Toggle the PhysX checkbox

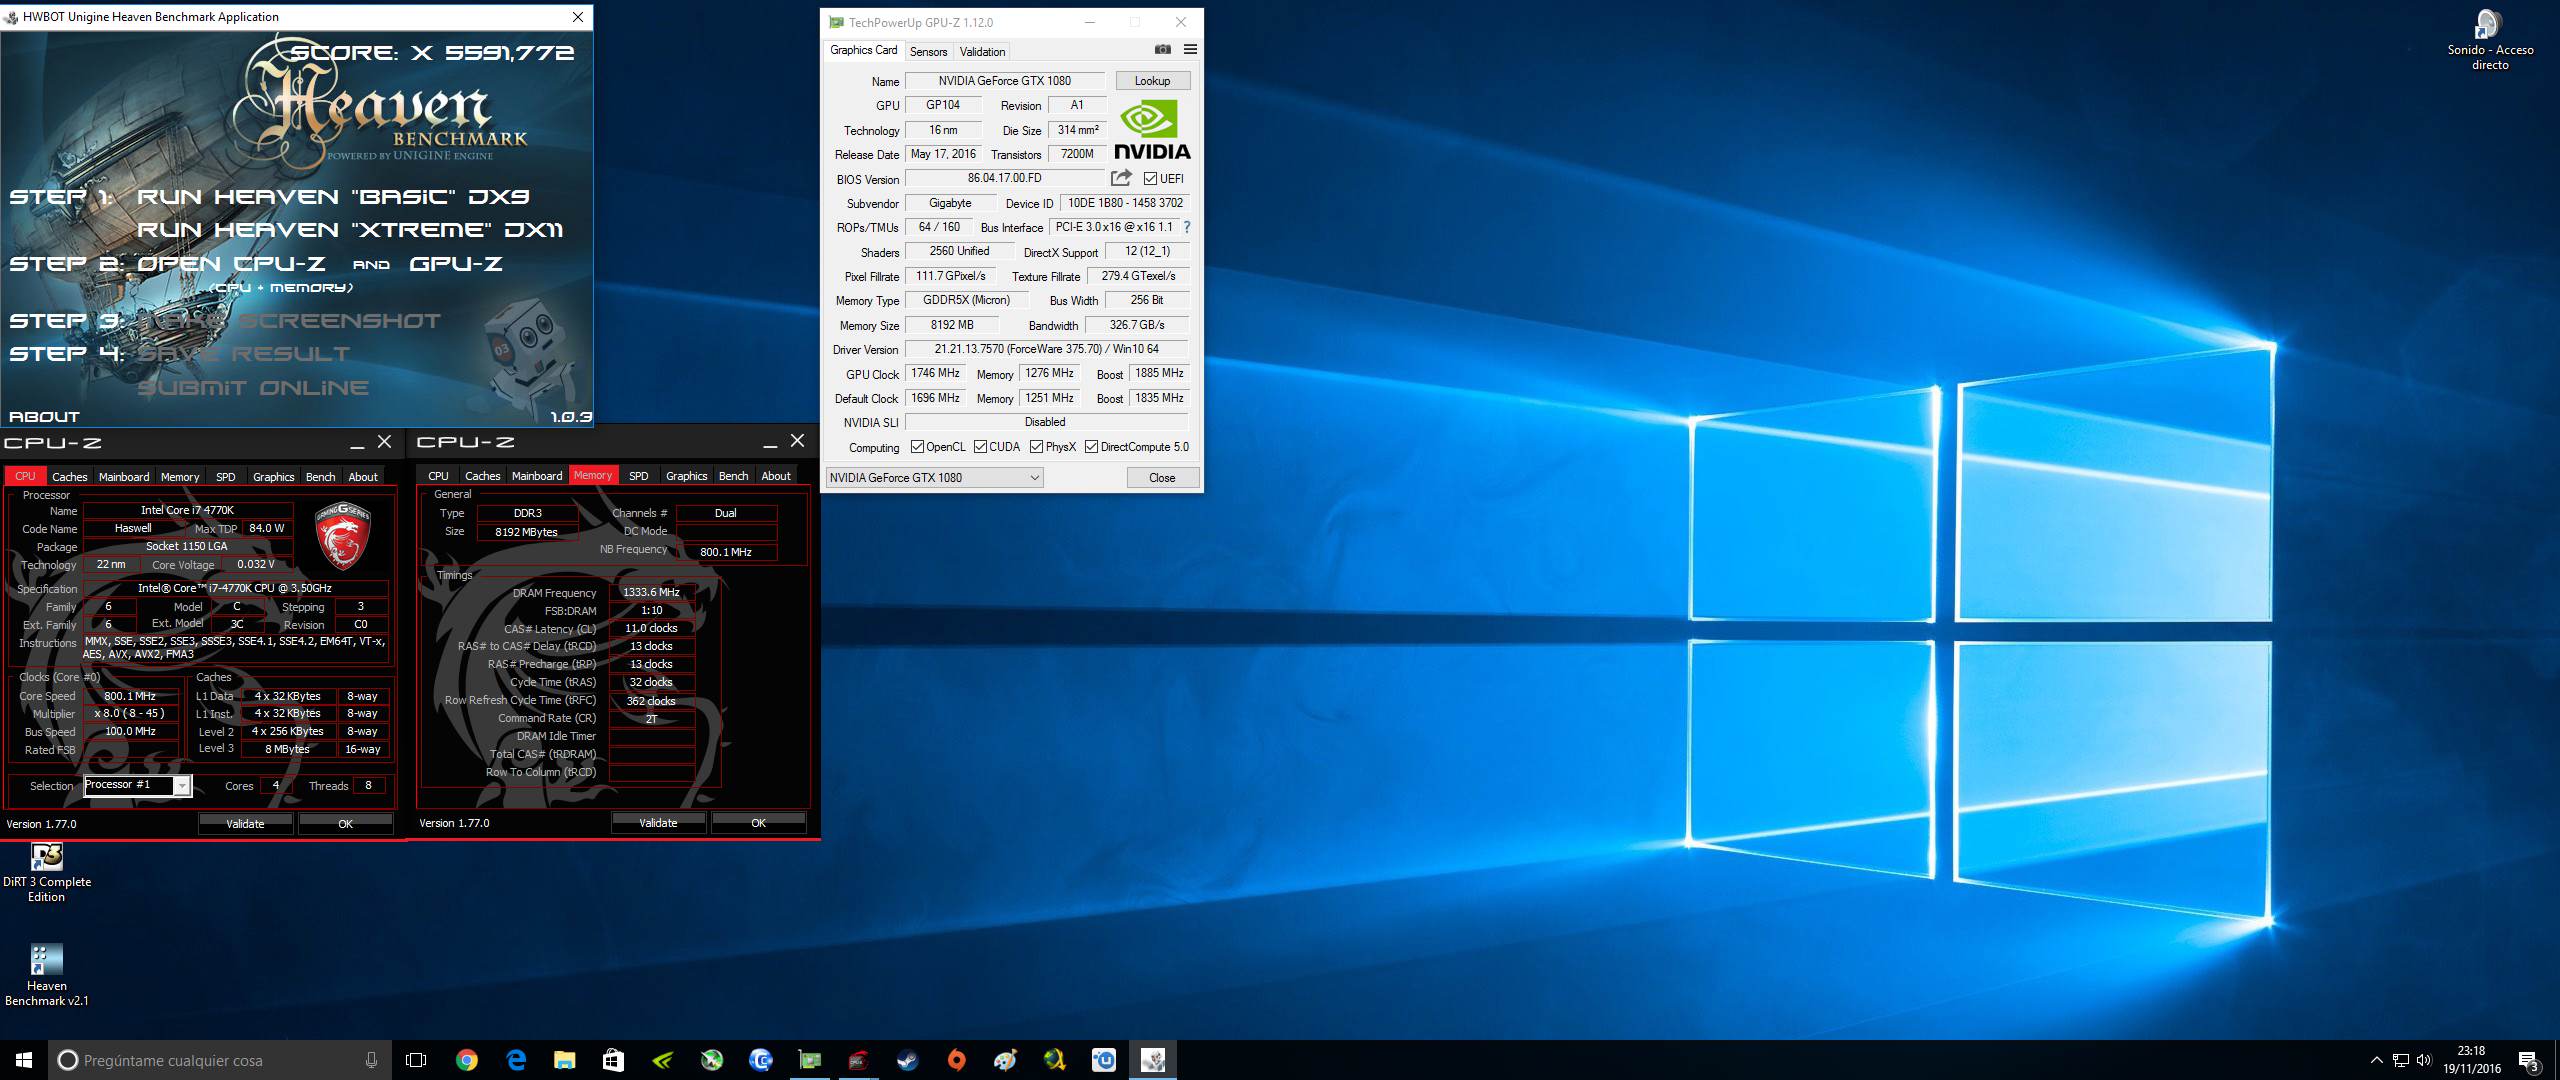coord(1036,447)
